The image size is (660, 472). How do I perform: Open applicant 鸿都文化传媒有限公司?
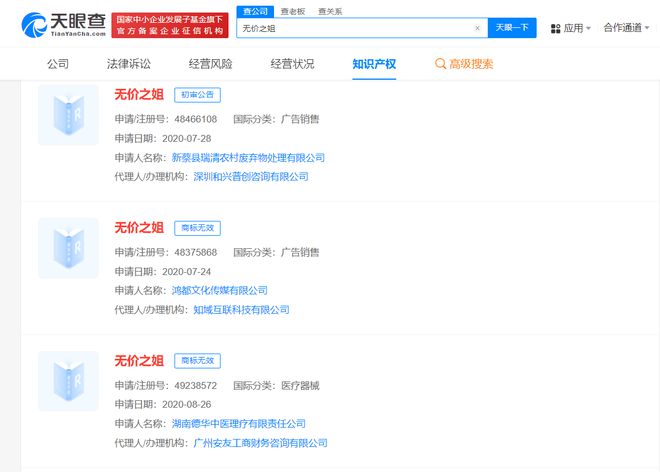[220, 291]
